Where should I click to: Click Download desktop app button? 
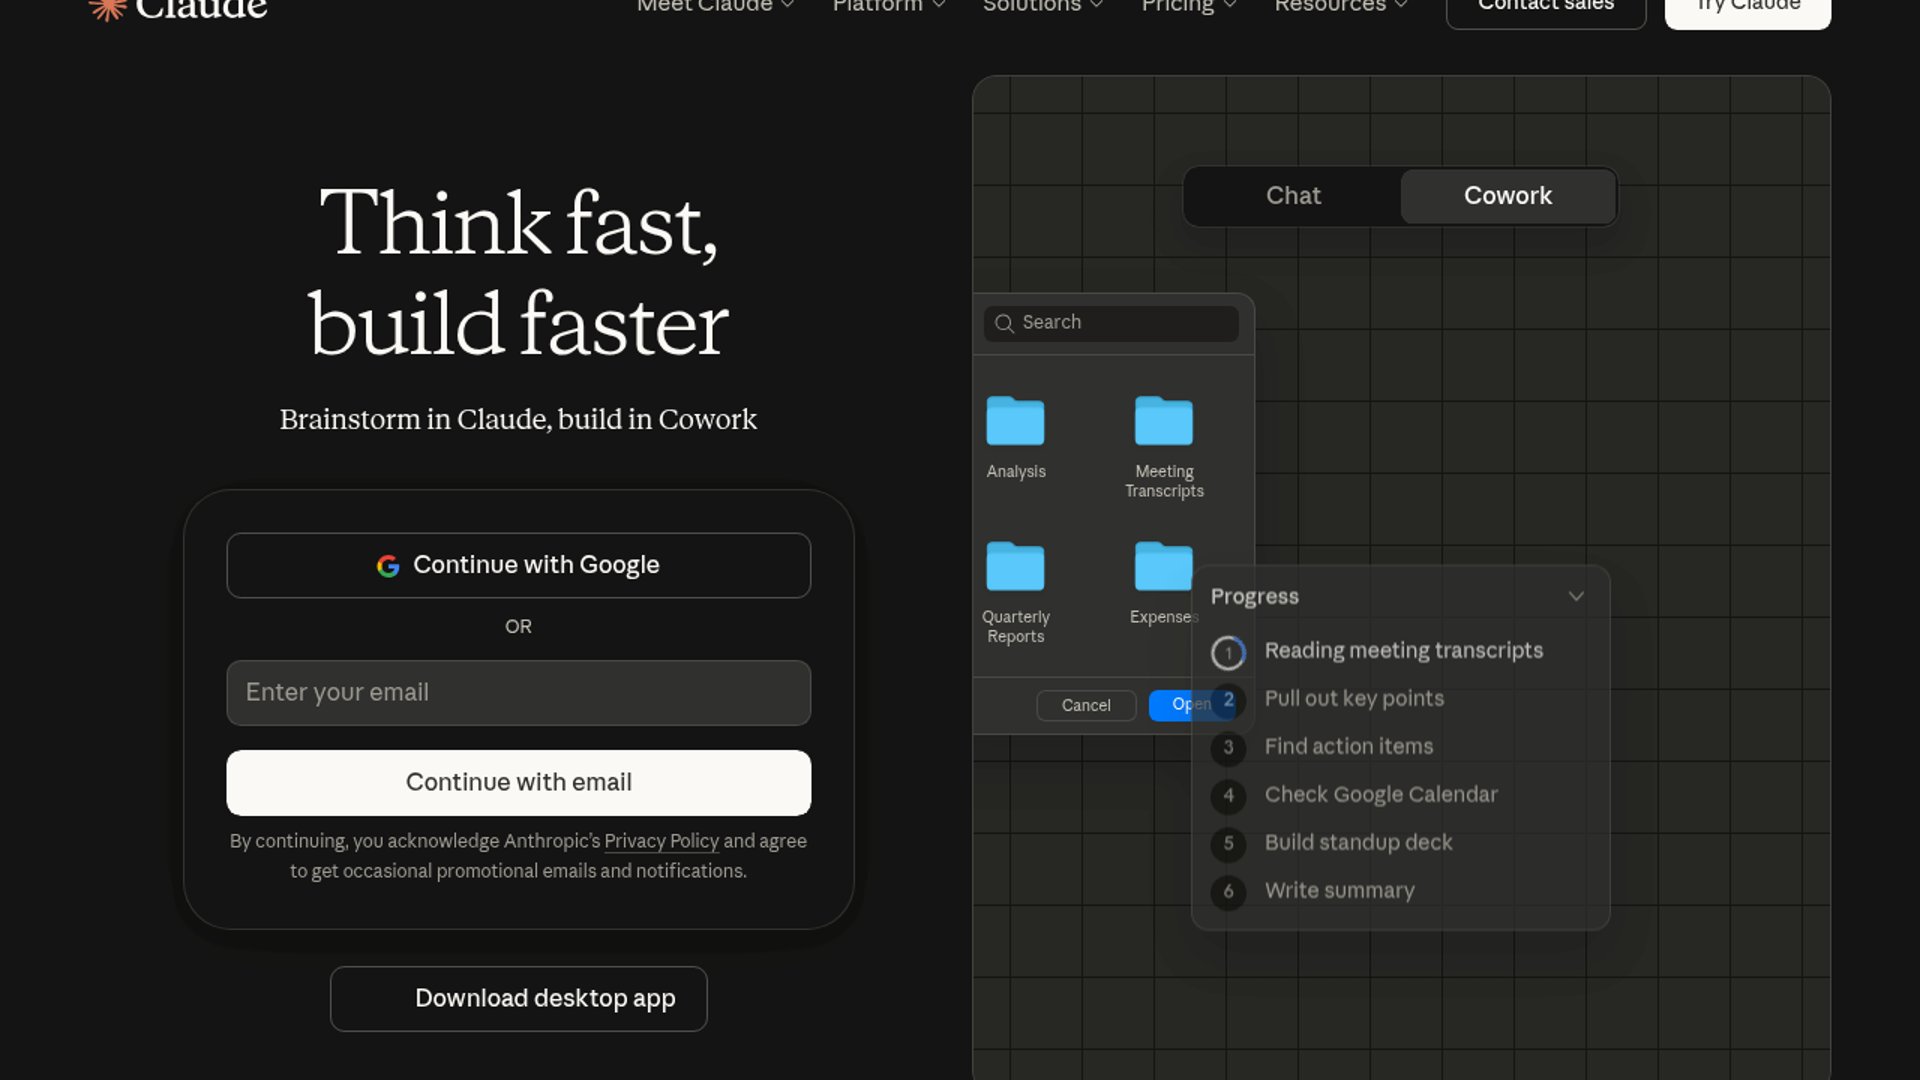tap(518, 998)
